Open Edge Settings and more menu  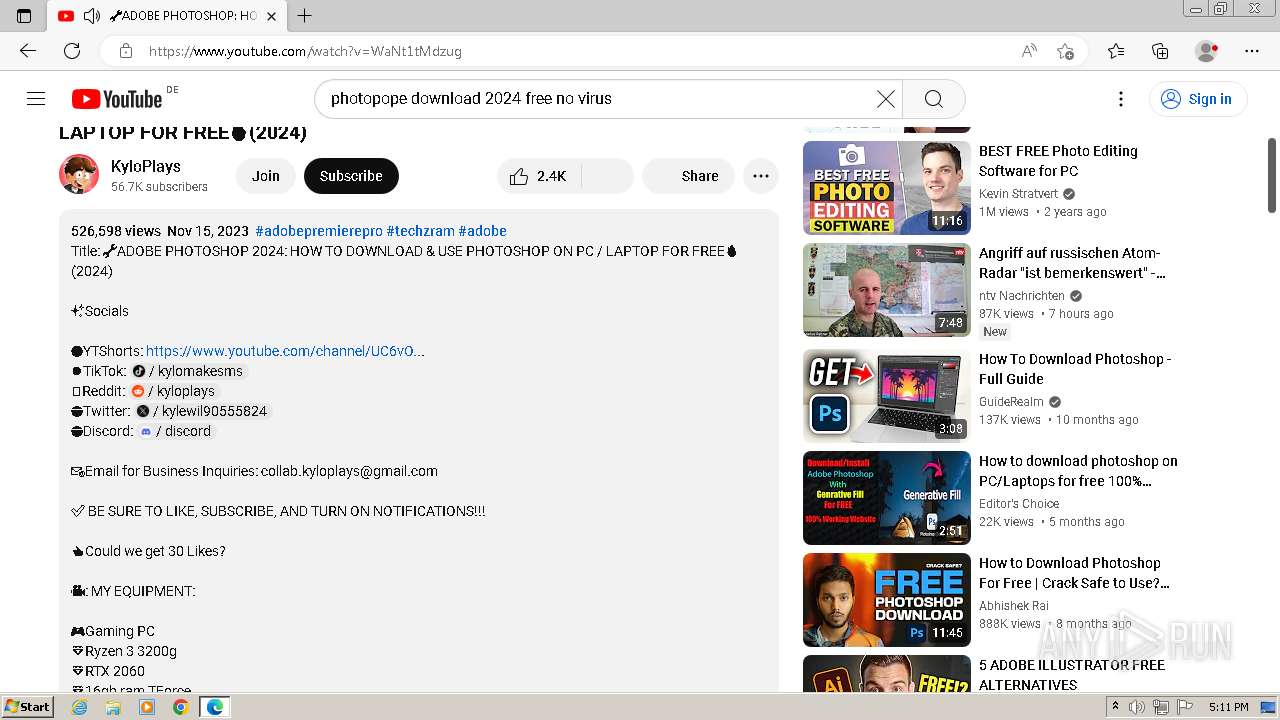click(x=1252, y=51)
